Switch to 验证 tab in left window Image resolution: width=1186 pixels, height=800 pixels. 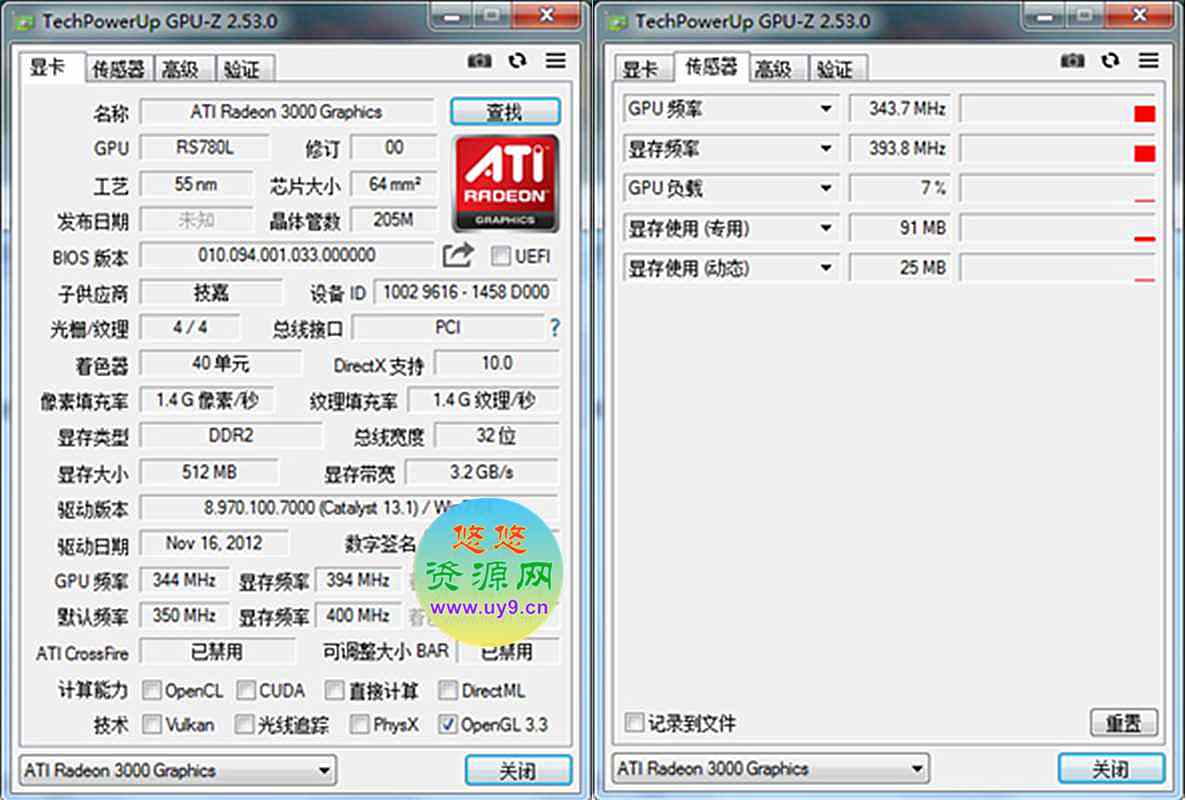coord(244,70)
